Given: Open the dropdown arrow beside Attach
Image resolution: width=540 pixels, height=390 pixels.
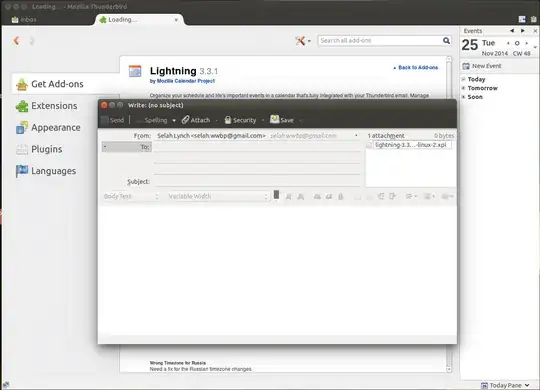Looking at the screenshot, I should 216,120.
